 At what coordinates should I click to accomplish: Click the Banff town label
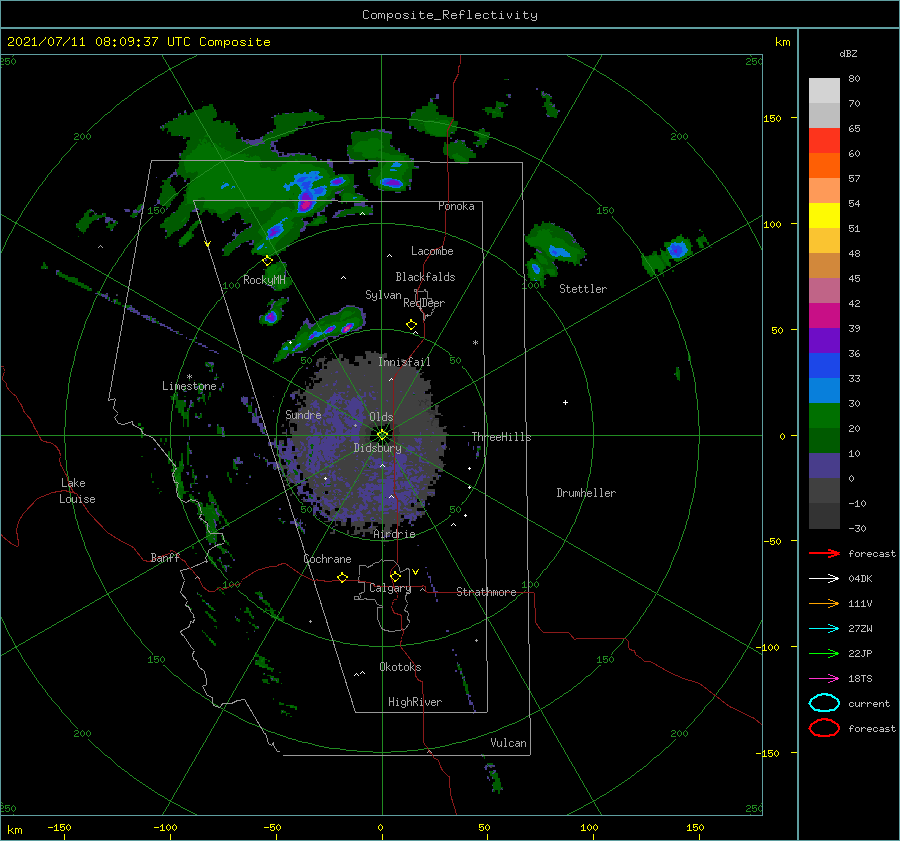tap(165, 557)
